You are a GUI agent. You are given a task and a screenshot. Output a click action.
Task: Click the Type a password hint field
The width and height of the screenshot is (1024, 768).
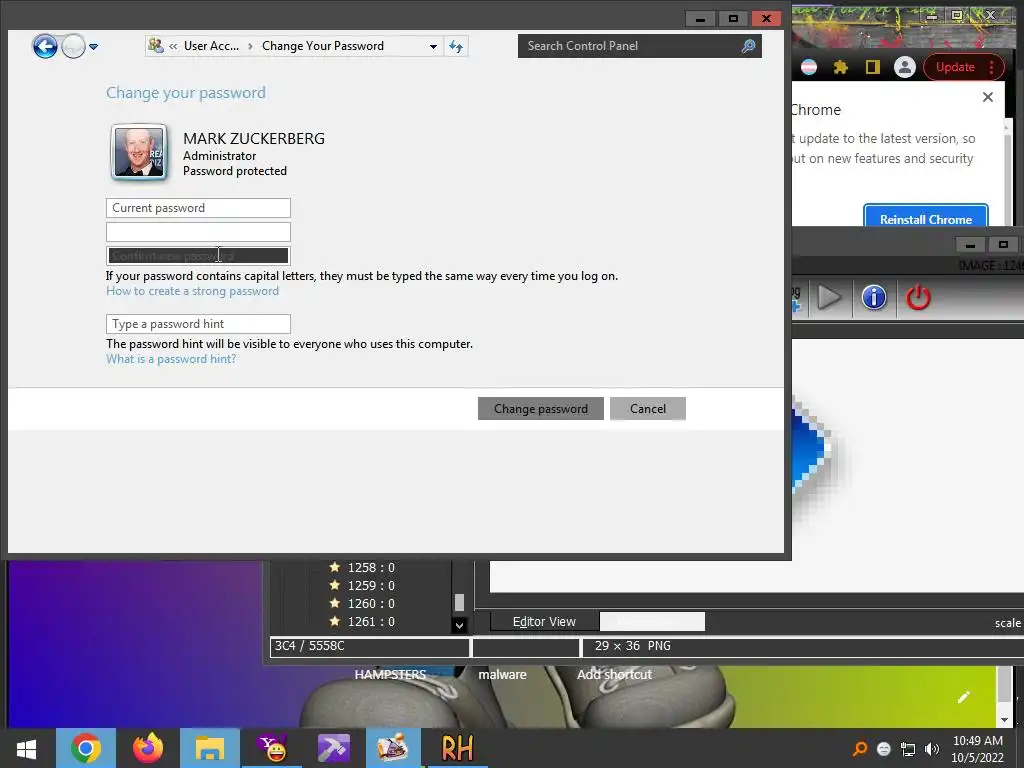[198, 324]
